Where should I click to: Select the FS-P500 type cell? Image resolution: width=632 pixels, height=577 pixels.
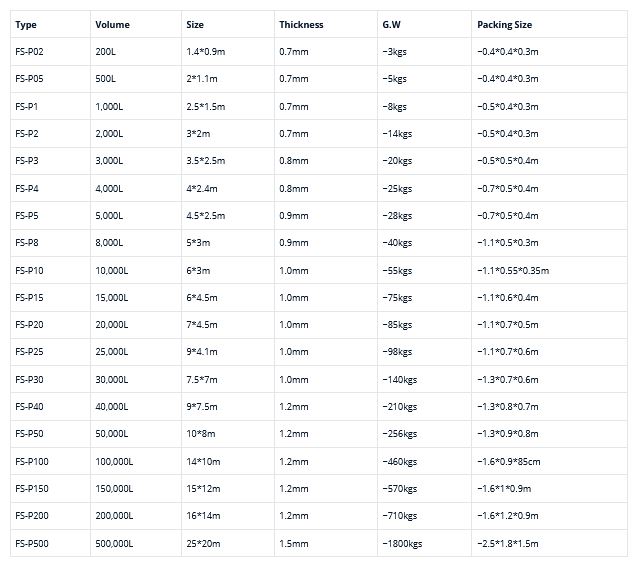pos(33,543)
